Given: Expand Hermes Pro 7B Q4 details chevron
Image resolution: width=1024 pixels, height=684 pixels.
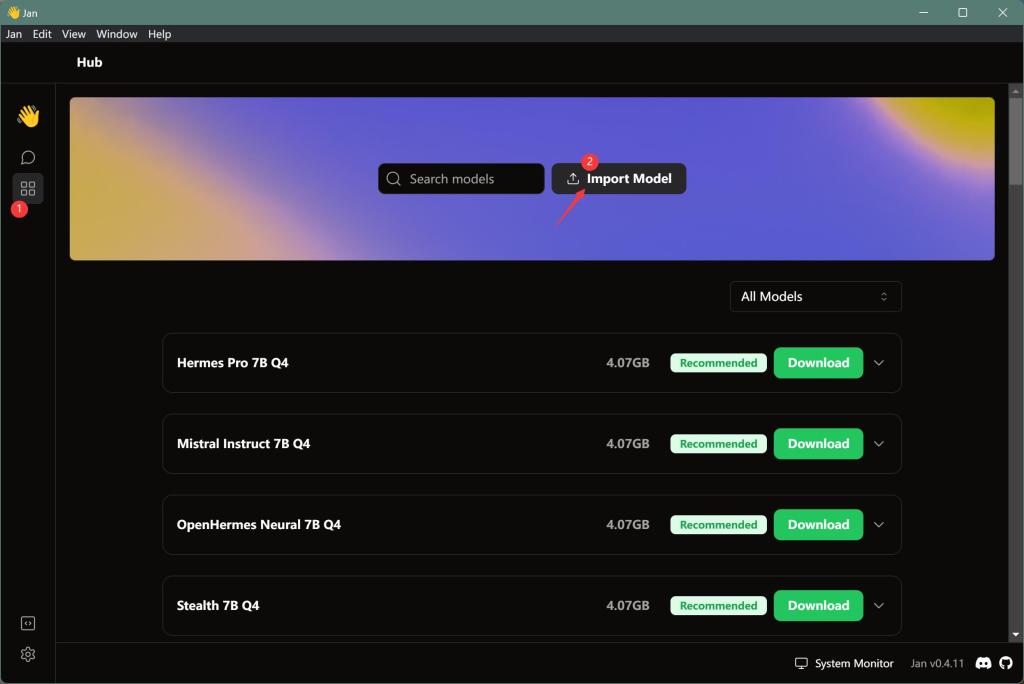Looking at the screenshot, I should tap(879, 363).
